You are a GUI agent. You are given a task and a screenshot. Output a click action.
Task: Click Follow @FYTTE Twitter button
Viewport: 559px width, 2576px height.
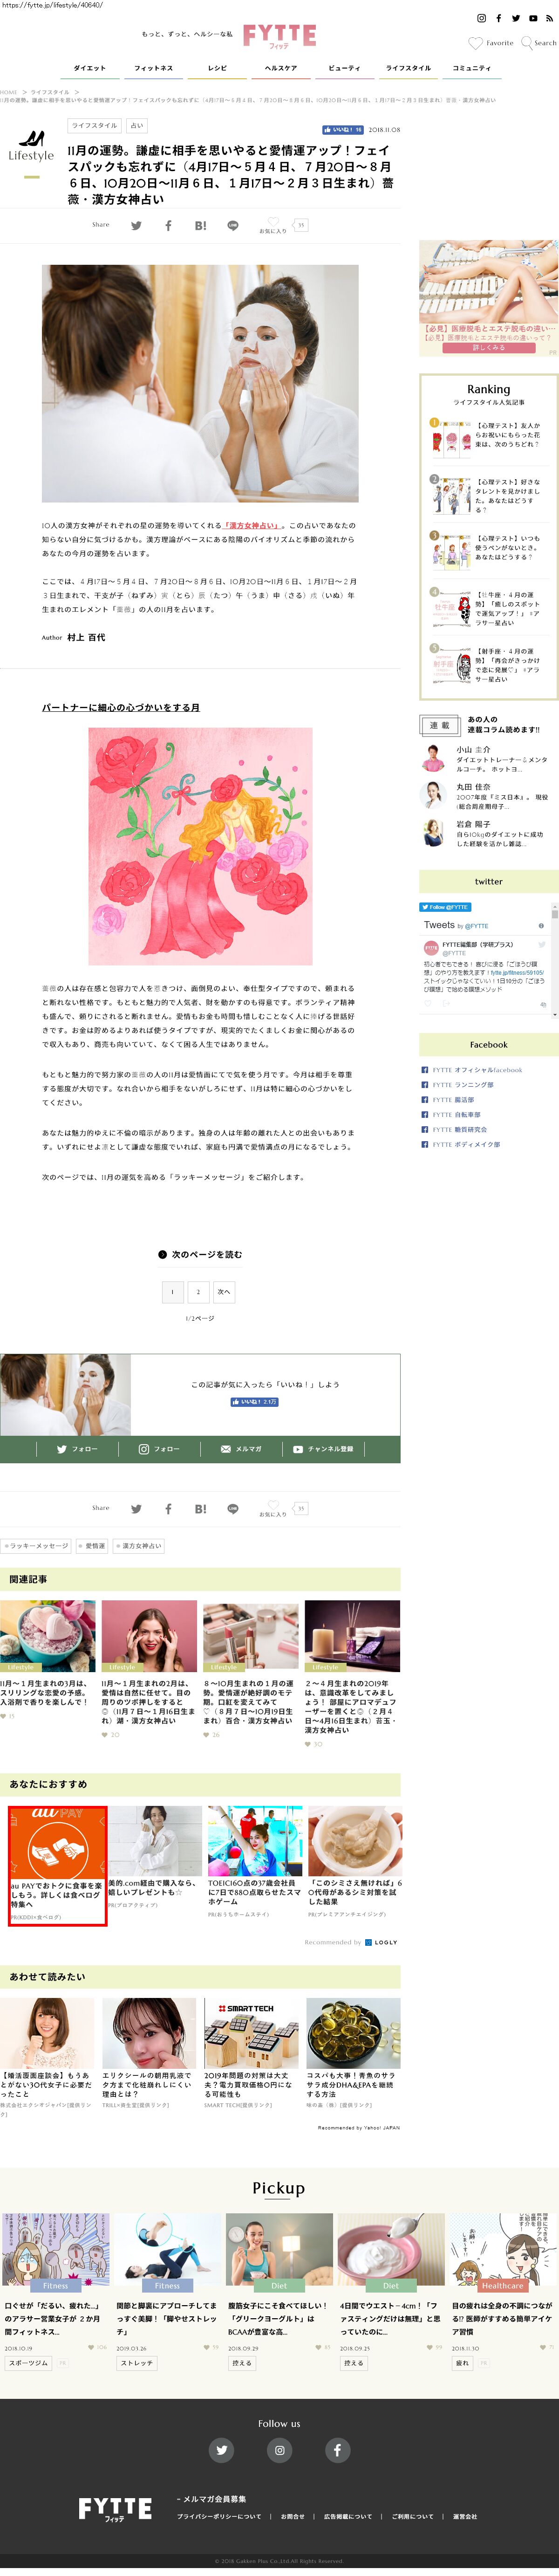click(x=444, y=907)
